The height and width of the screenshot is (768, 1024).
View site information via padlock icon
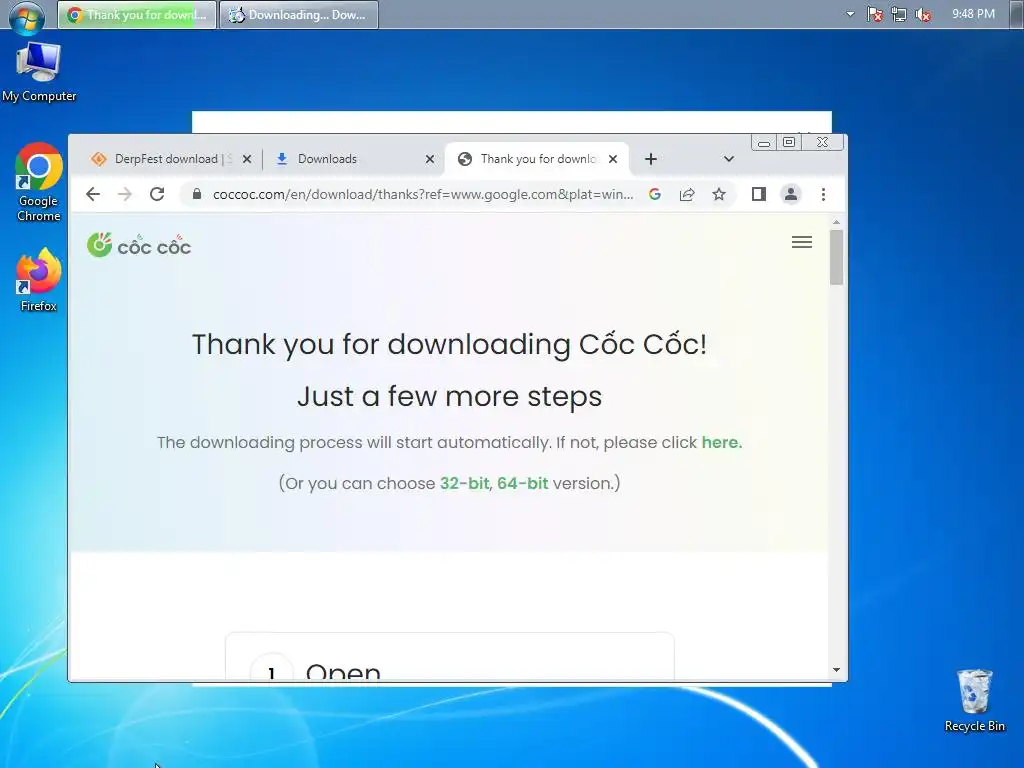point(197,194)
